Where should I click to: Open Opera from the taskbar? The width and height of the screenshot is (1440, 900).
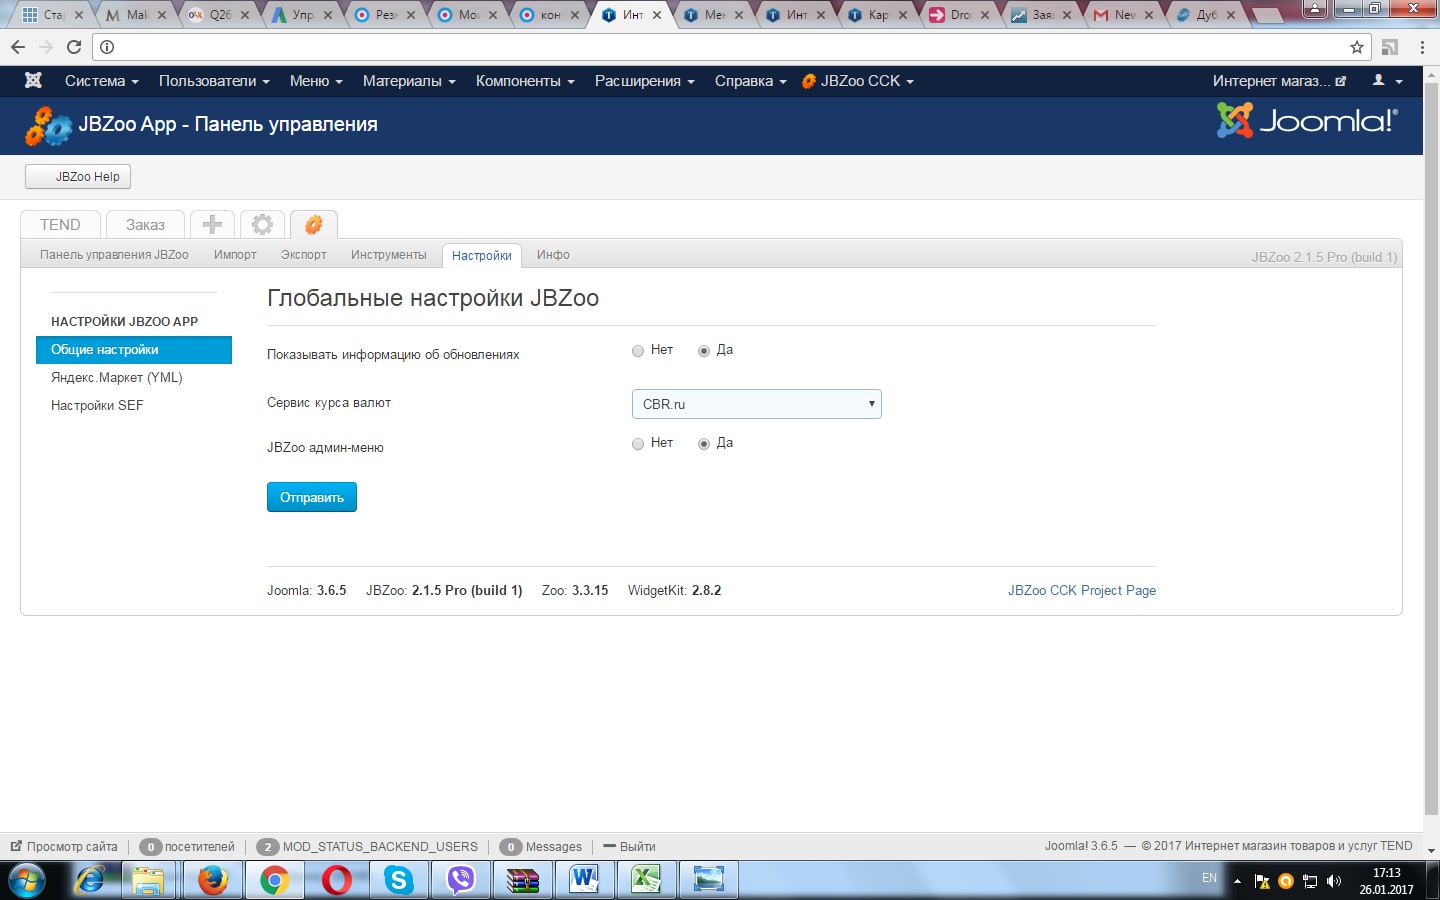(x=336, y=880)
